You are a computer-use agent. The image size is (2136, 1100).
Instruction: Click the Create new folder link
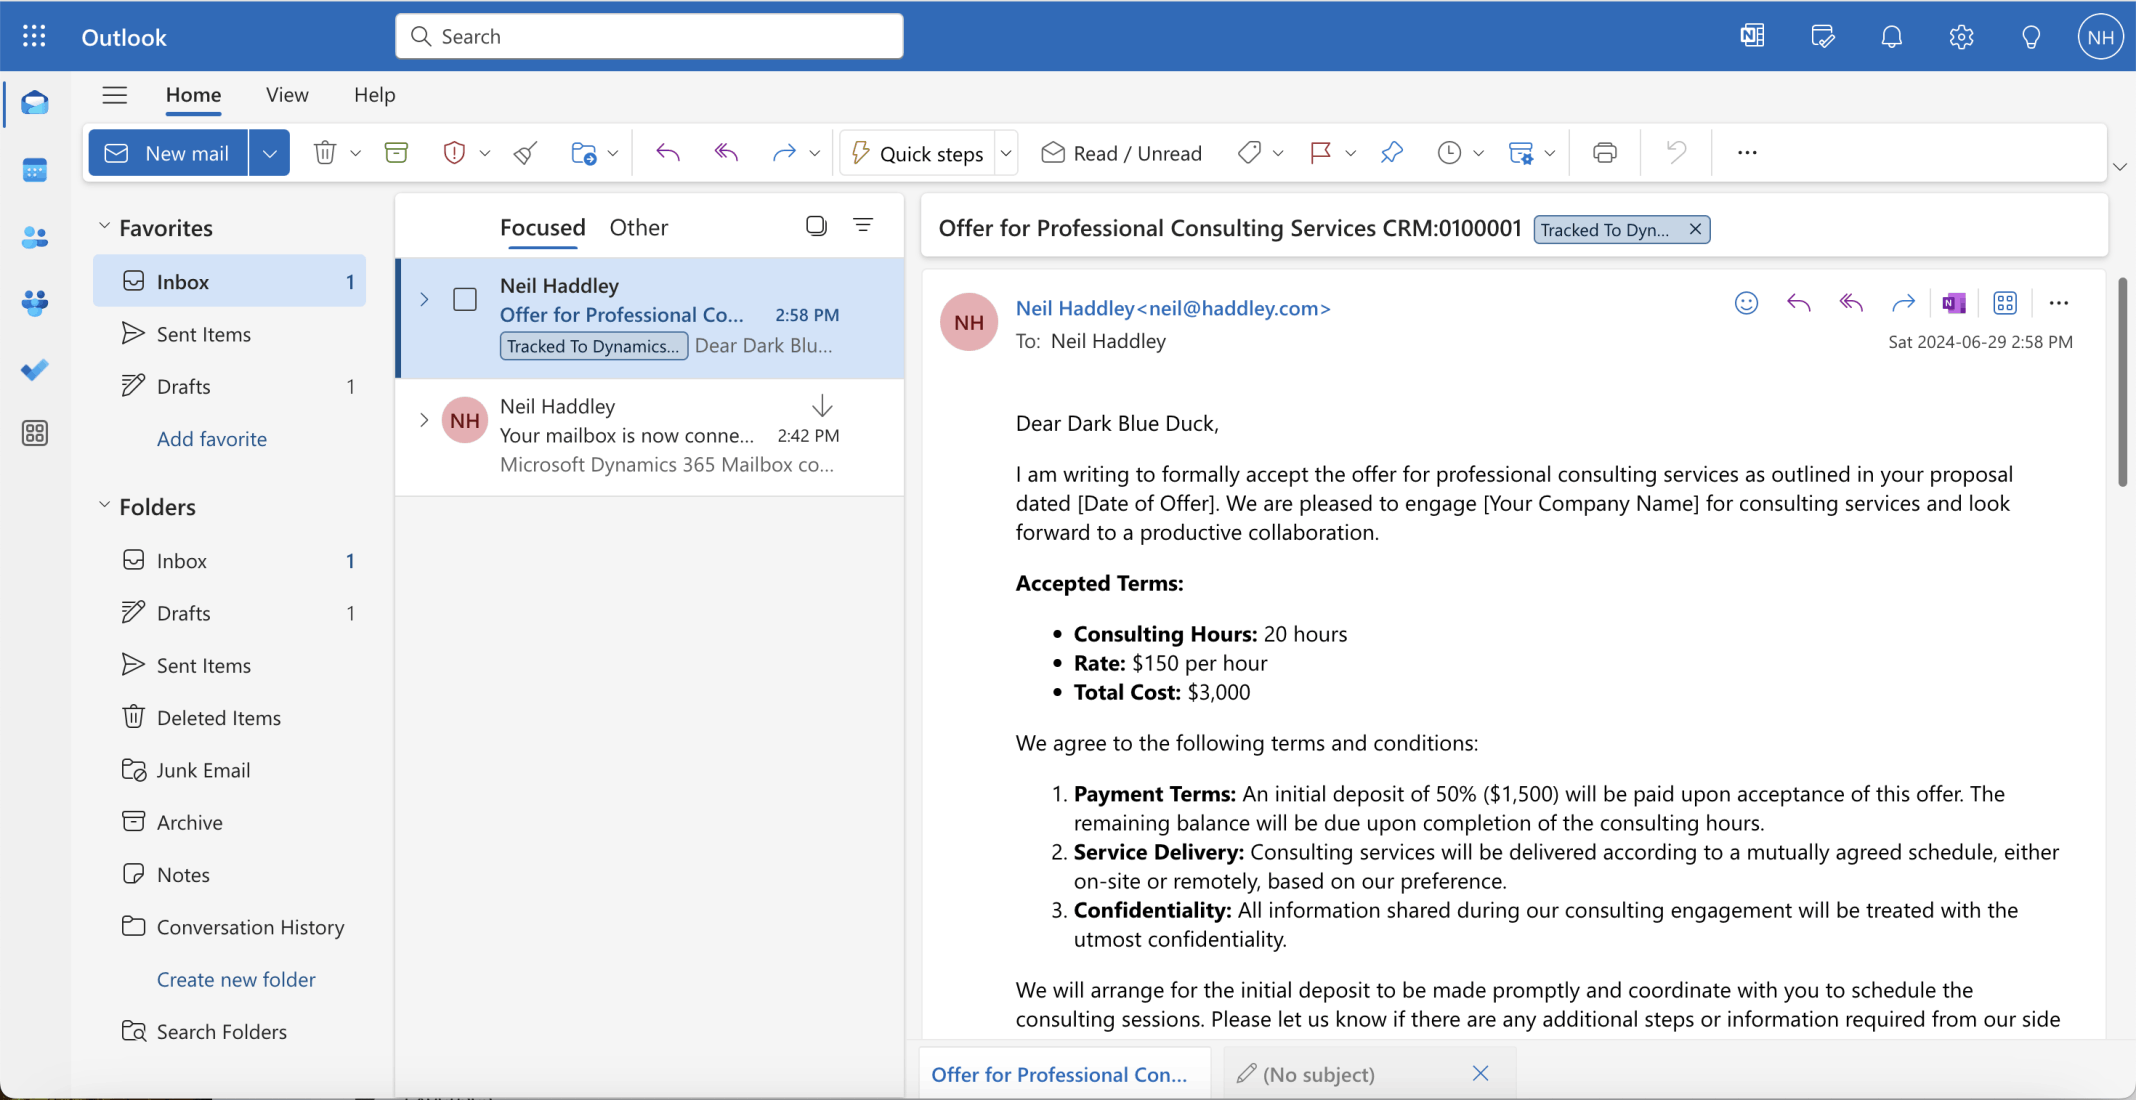click(x=235, y=979)
